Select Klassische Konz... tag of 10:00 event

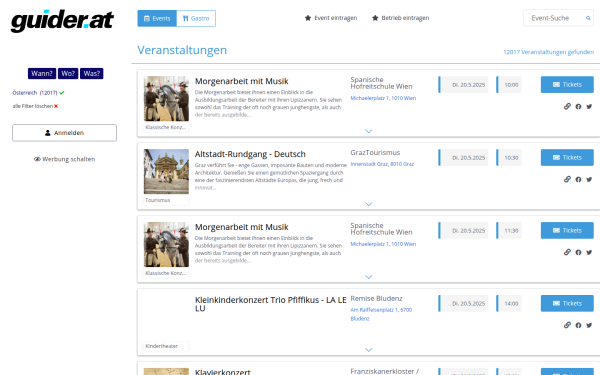[x=166, y=127]
